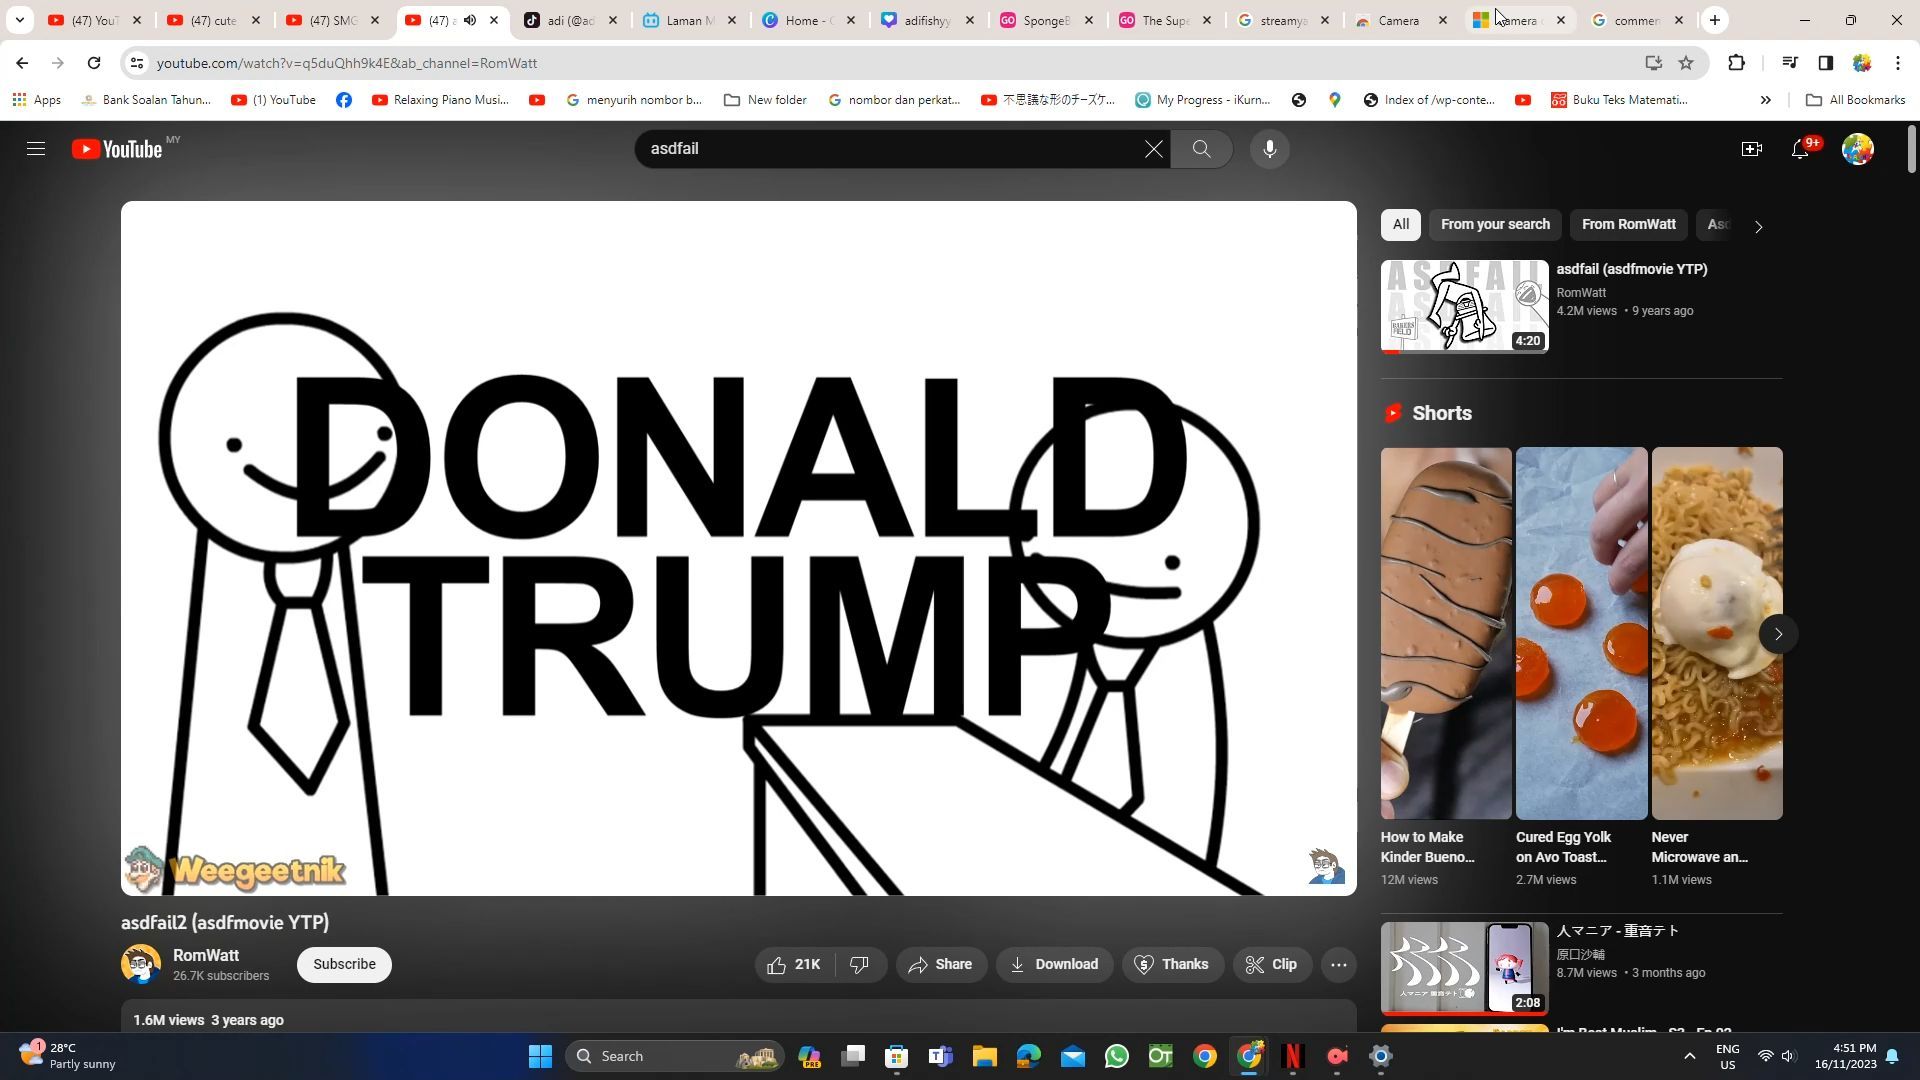
Task: Open asdfail (asdfmovie YTP) thumbnail
Action: point(1464,307)
